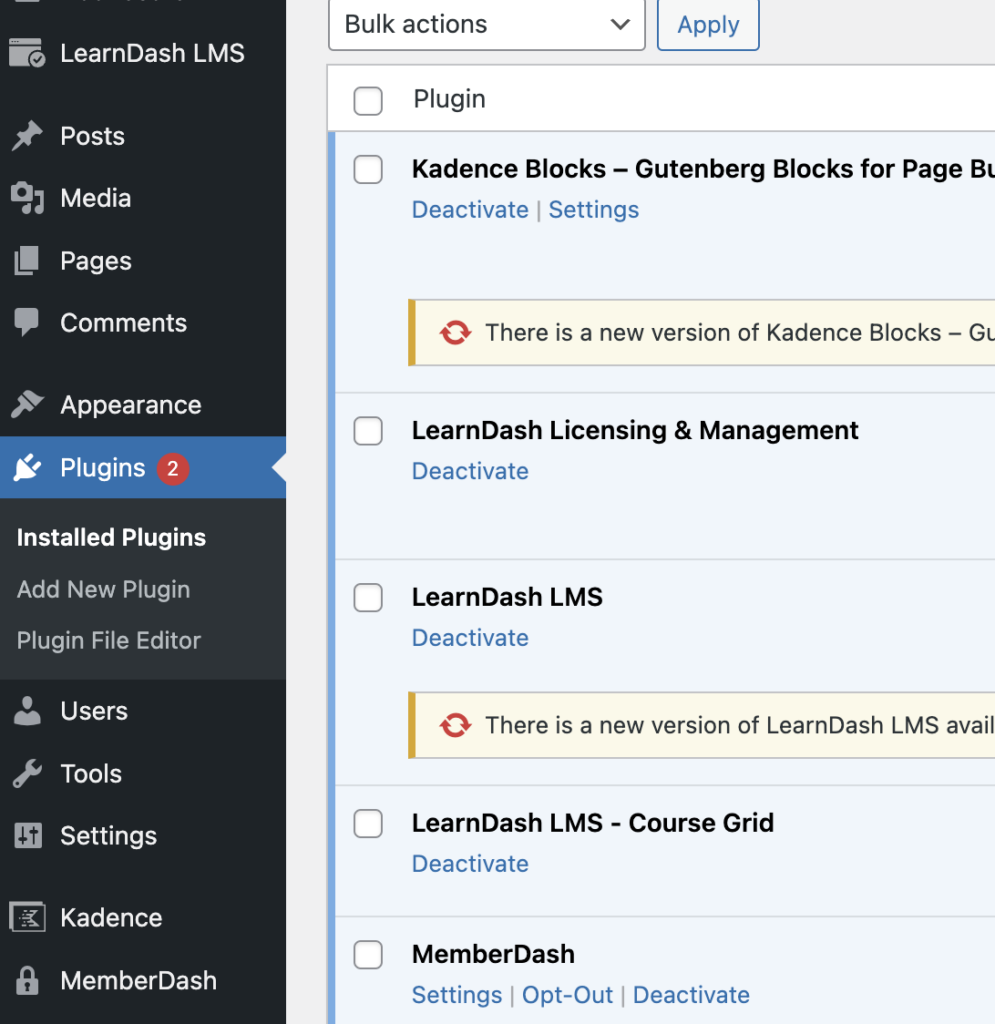The width and height of the screenshot is (995, 1024).
Task: Click the Appearance paintbrush icon
Action: pyautogui.click(x=27, y=405)
